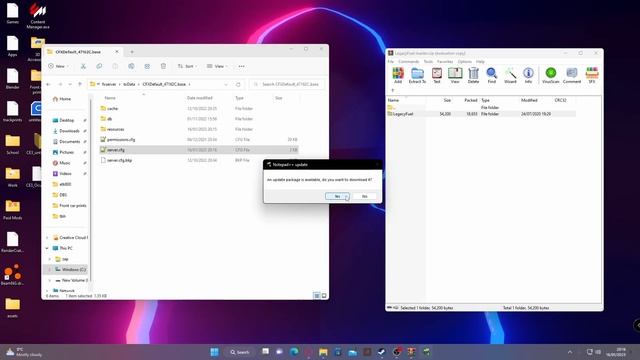Open the File menu in WinRAR
This screenshot has height=360, width=640.
pyautogui.click(x=391, y=62)
